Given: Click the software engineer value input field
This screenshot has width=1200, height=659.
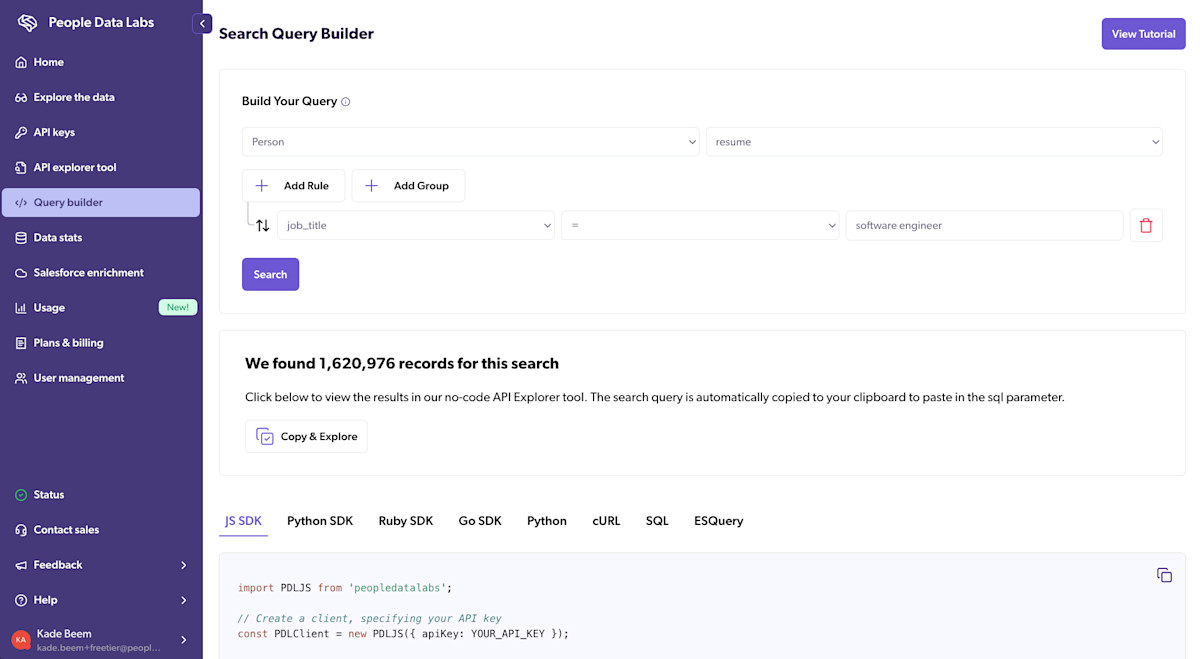Looking at the screenshot, I should pyautogui.click(x=984, y=225).
